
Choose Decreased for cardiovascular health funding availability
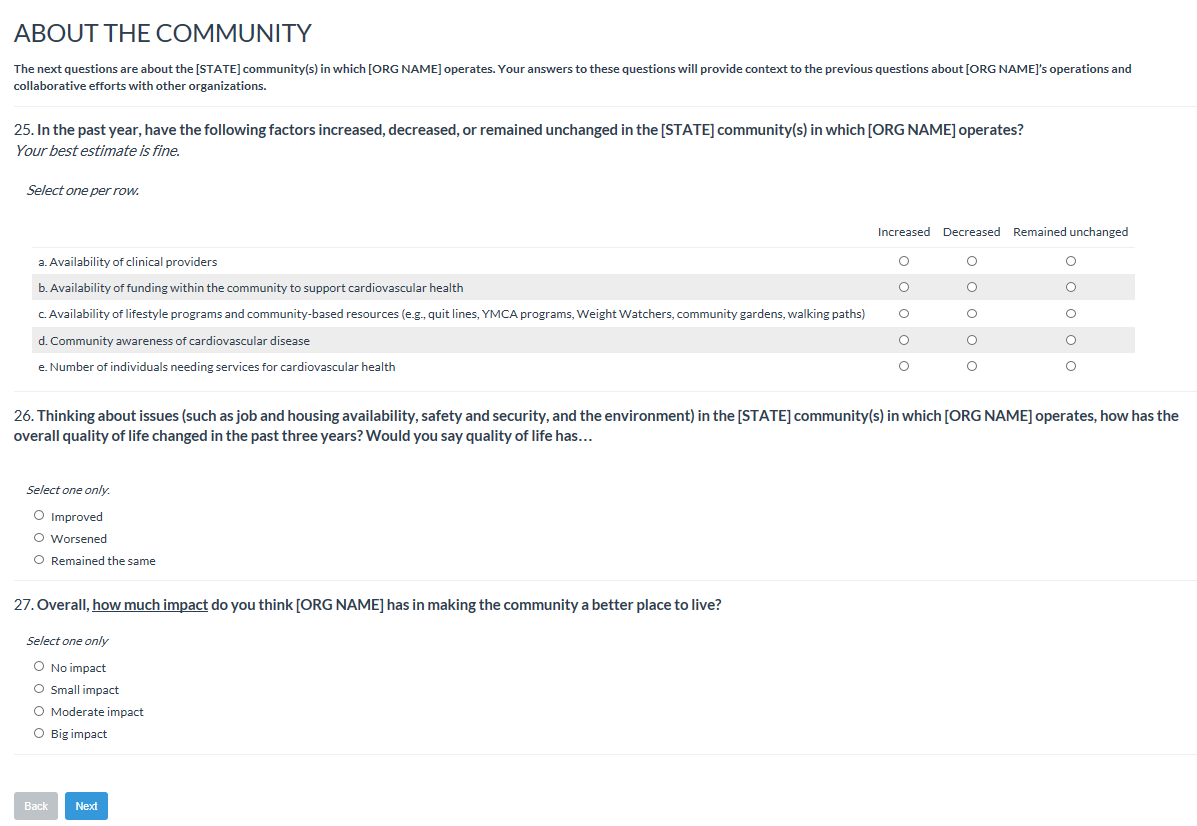pos(971,287)
